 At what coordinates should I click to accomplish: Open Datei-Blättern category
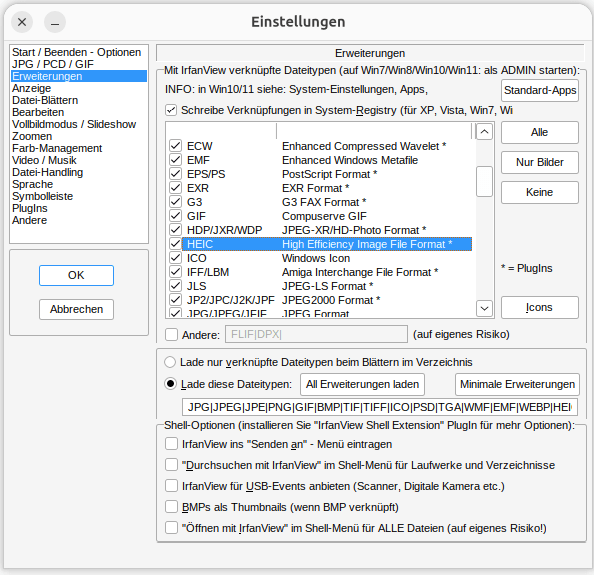(x=45, y=100)
